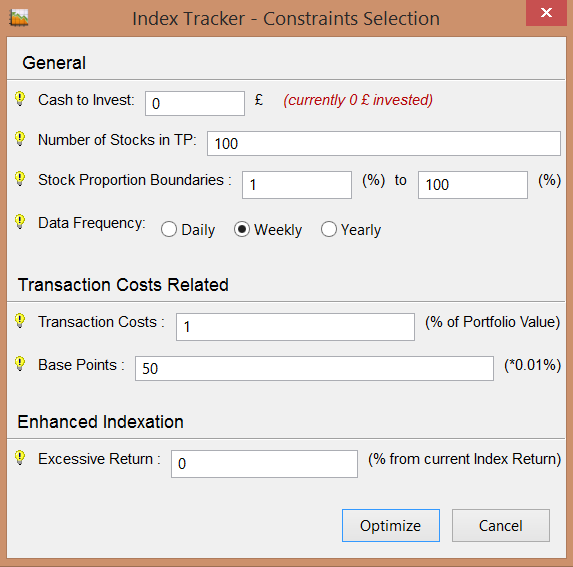The width and height of the screenshot is (573, 567).
Task: Click the Stock Proportion Boundaries hint bulb
Action: 20,179
